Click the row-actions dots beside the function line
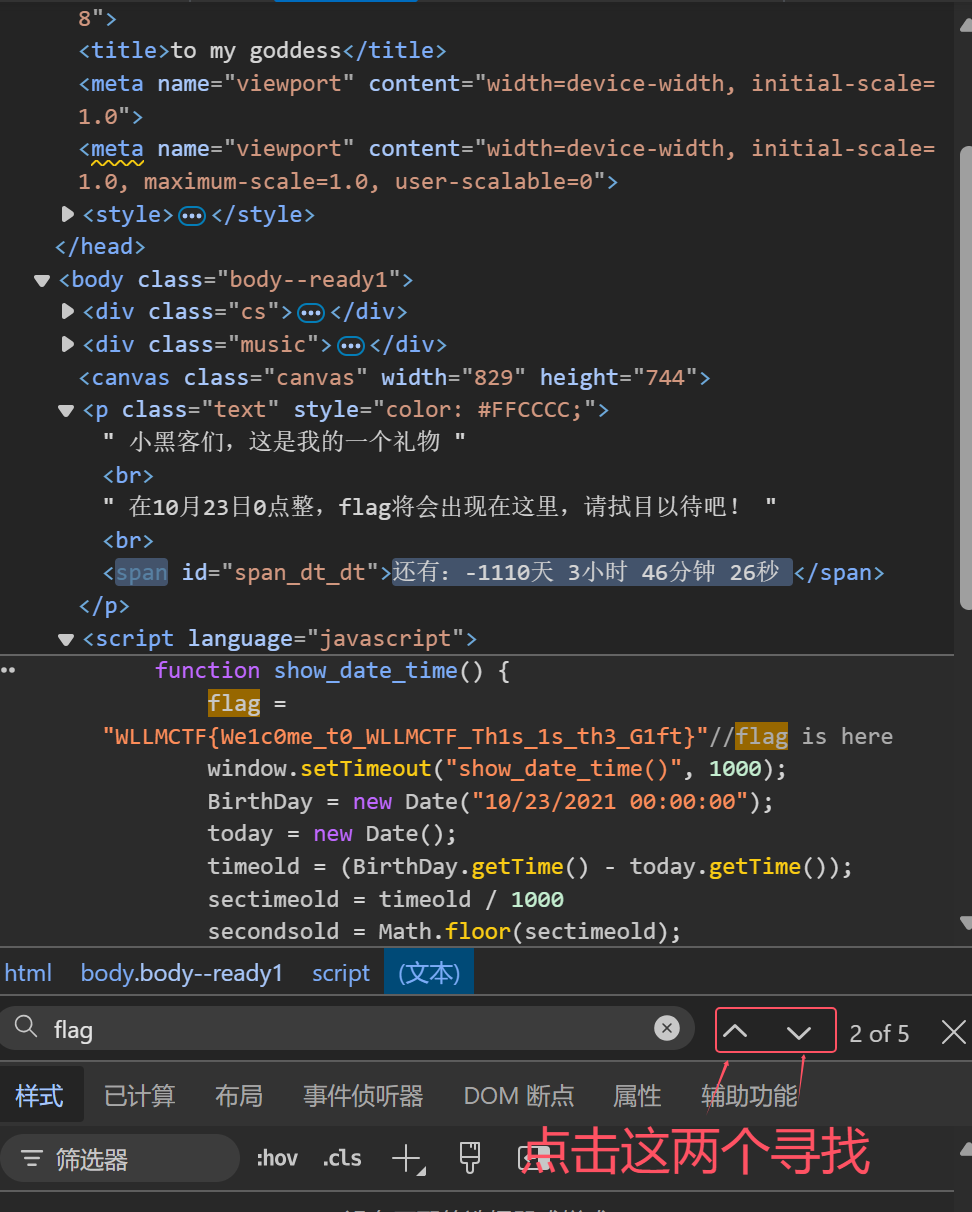Screen dimensions: 972x1212 coord(8,670)
